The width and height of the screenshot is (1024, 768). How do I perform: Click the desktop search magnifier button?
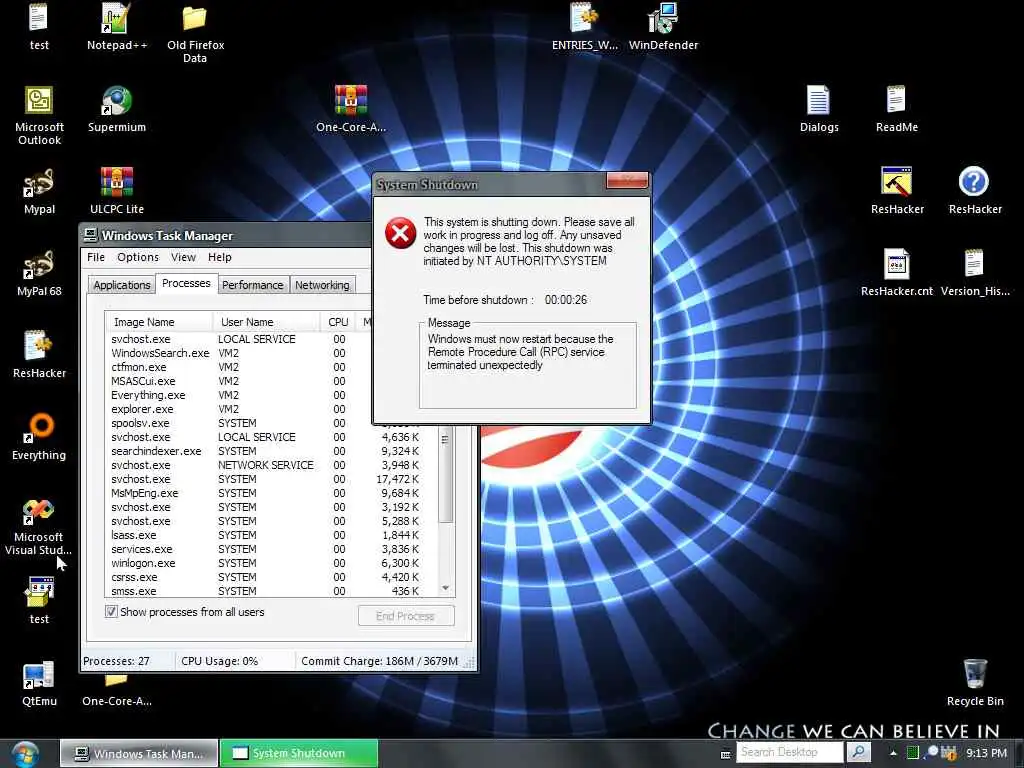point(859,752)
